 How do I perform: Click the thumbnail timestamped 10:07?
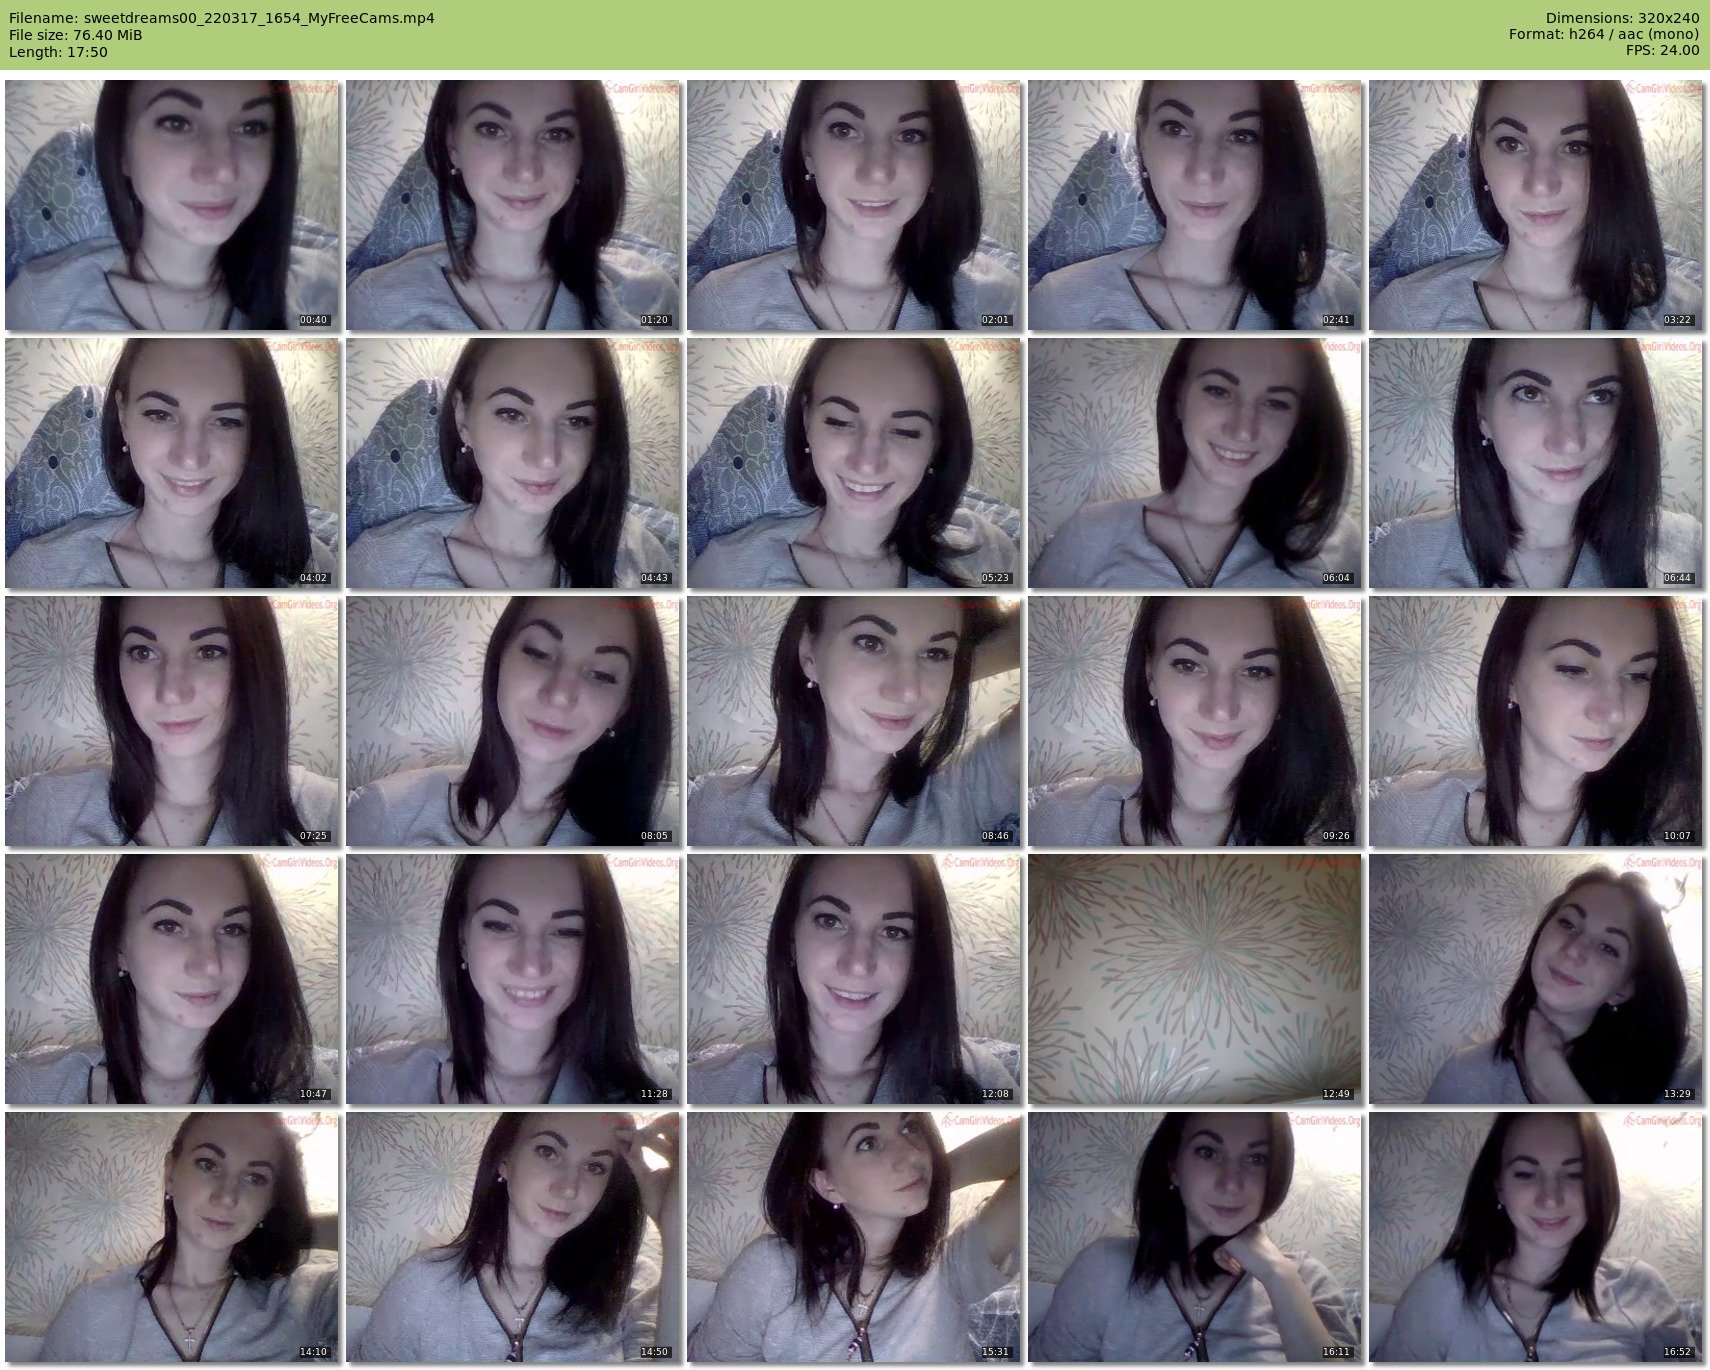tap(1535, 721)
